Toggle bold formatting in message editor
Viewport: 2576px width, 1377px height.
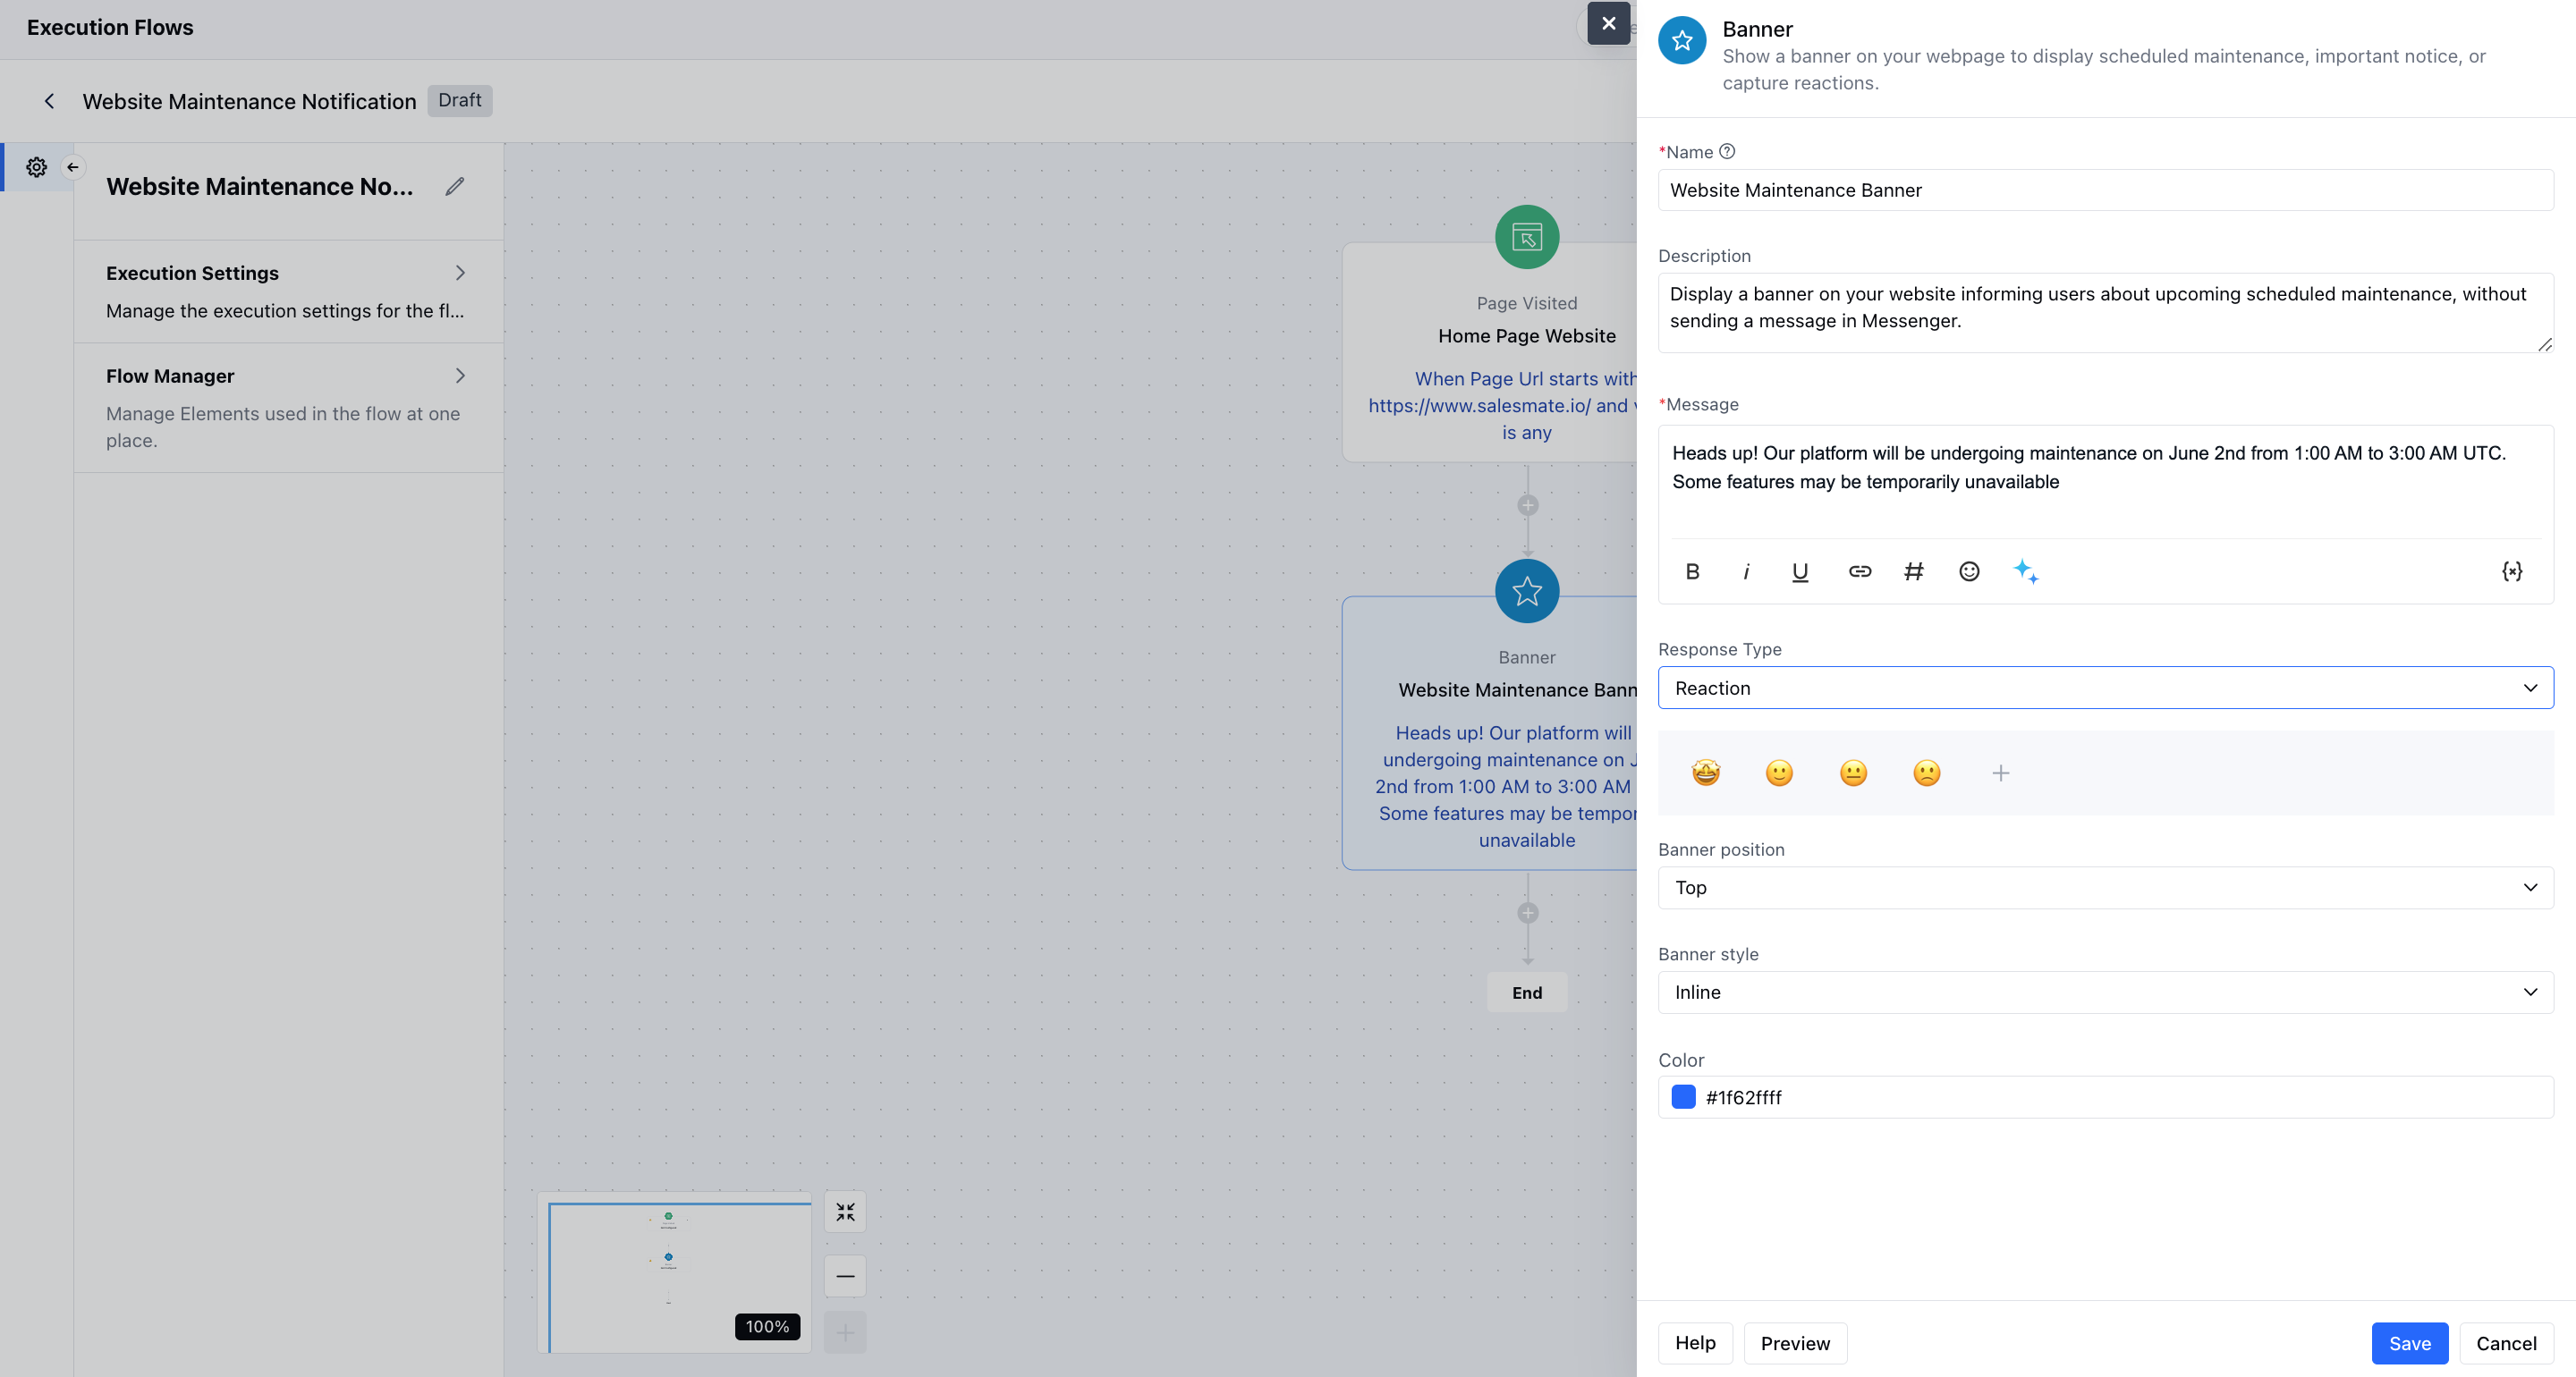coord(1692,571)
